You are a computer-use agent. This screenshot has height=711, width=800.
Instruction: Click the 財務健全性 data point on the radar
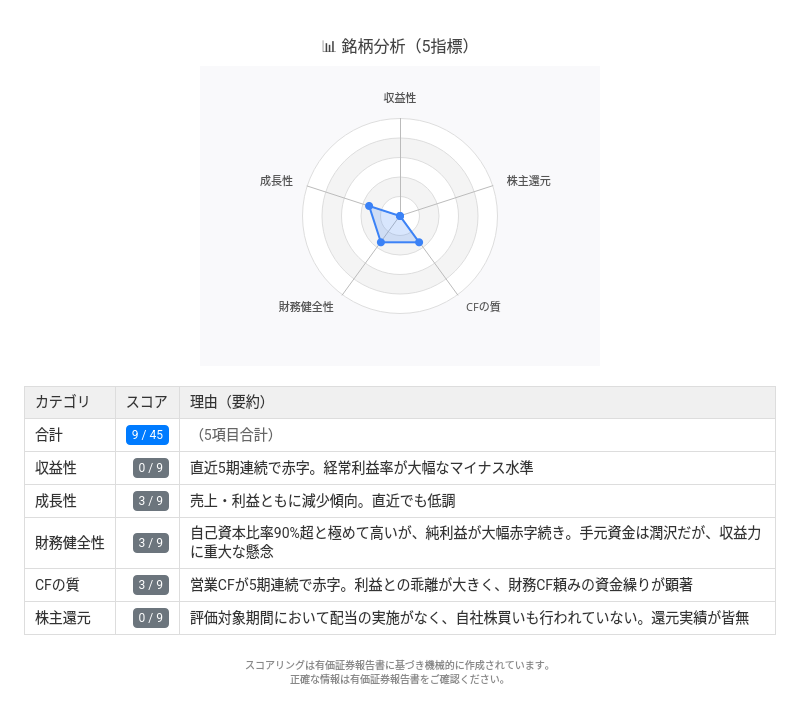[x=381, y=242]
